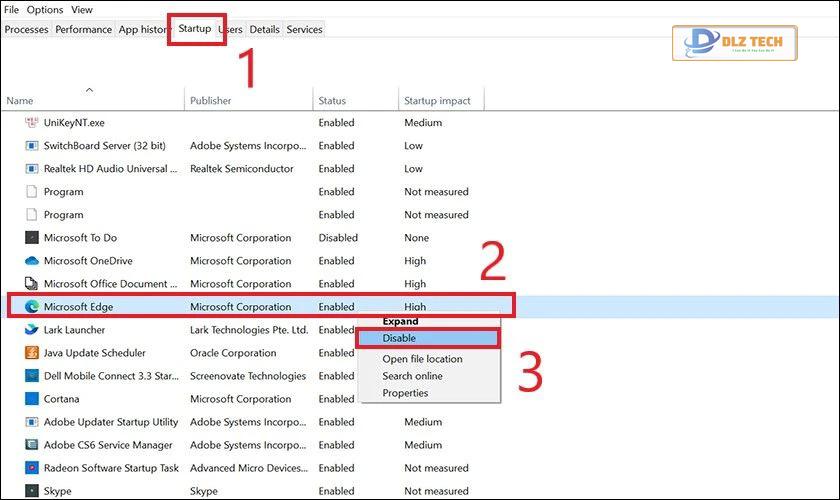The height and width of the screenshot is (500, 840).
Task: Select the SwitchBoard Server (32 bit) entry
Action: 104,146
